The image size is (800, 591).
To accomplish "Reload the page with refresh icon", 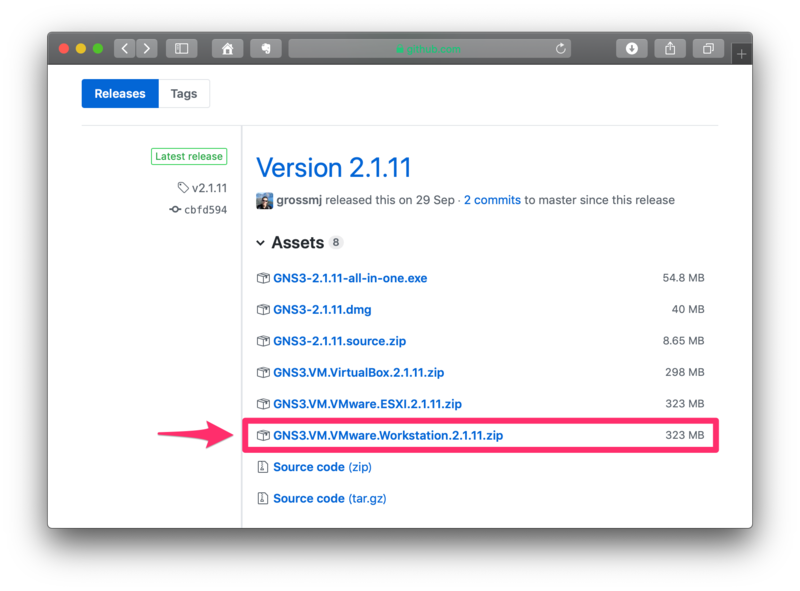I will [561, 48].
